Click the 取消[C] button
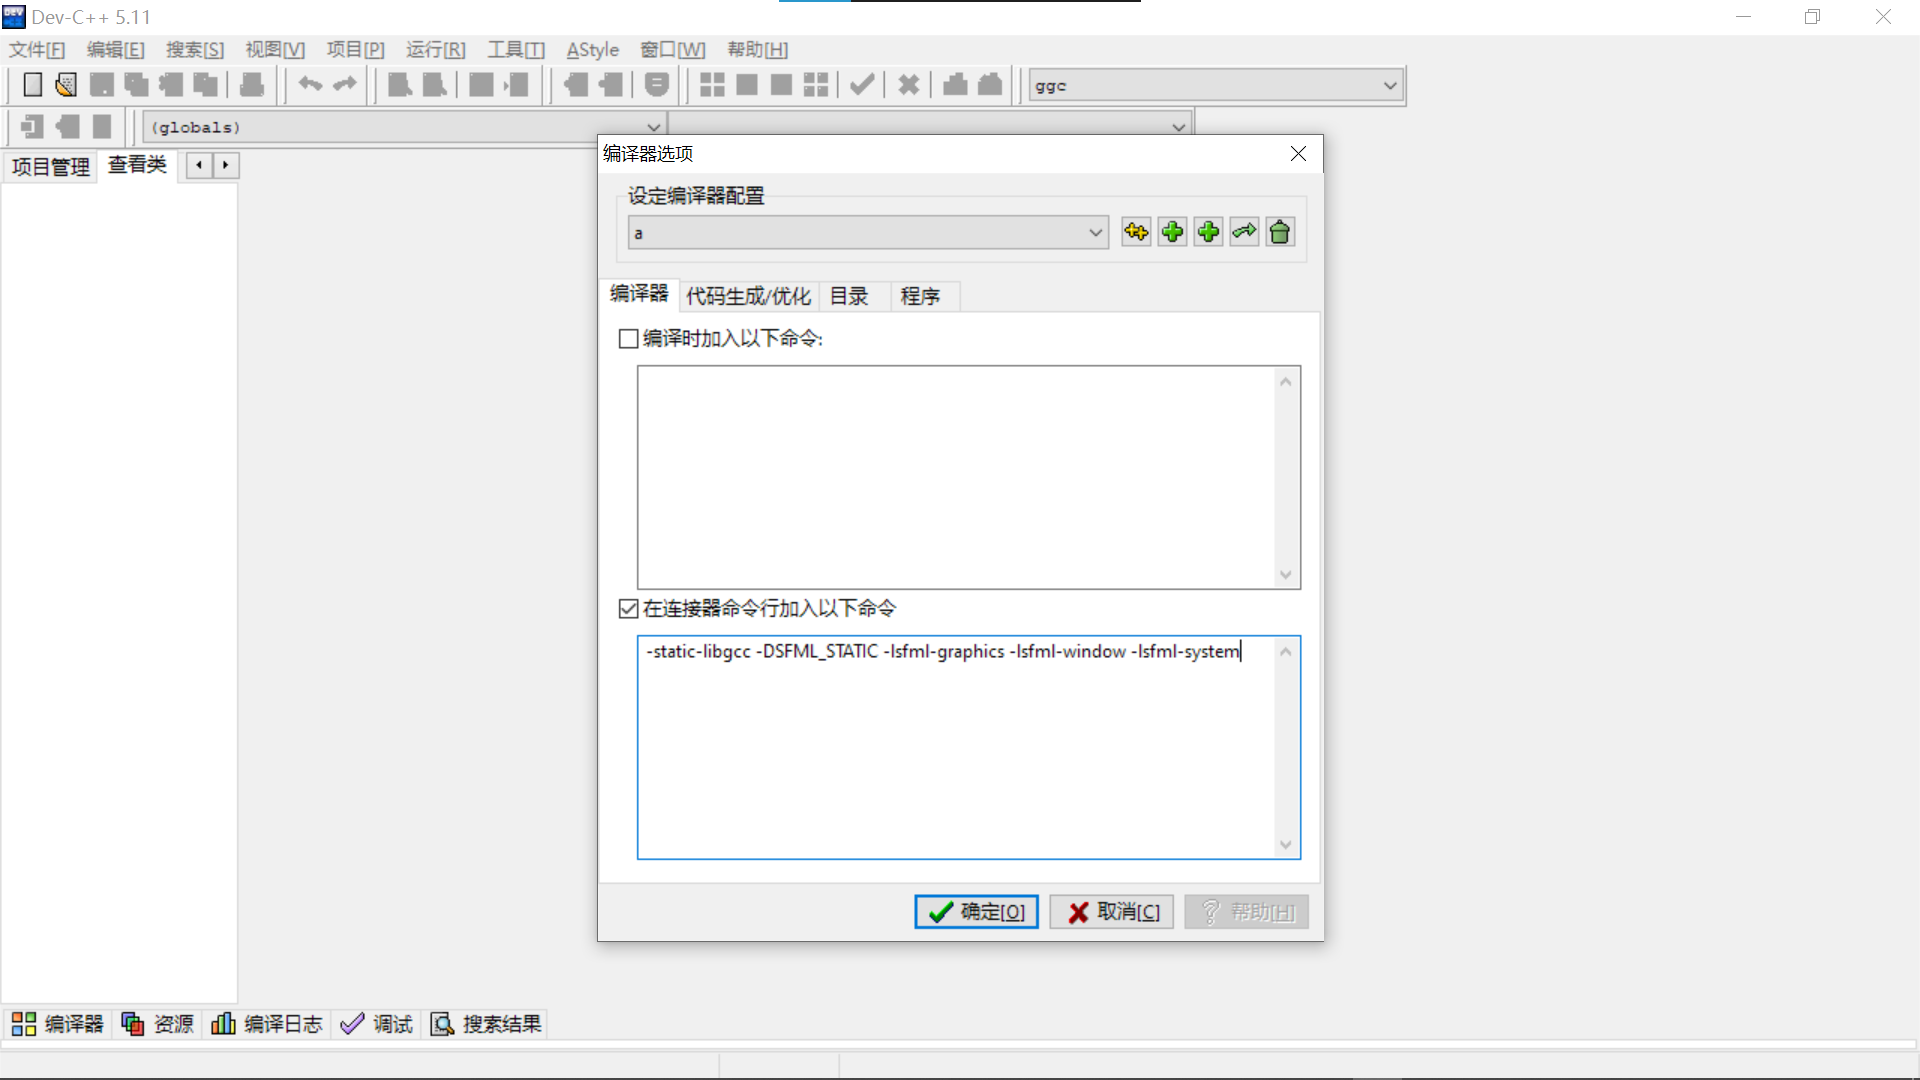 coord(1111,911)
